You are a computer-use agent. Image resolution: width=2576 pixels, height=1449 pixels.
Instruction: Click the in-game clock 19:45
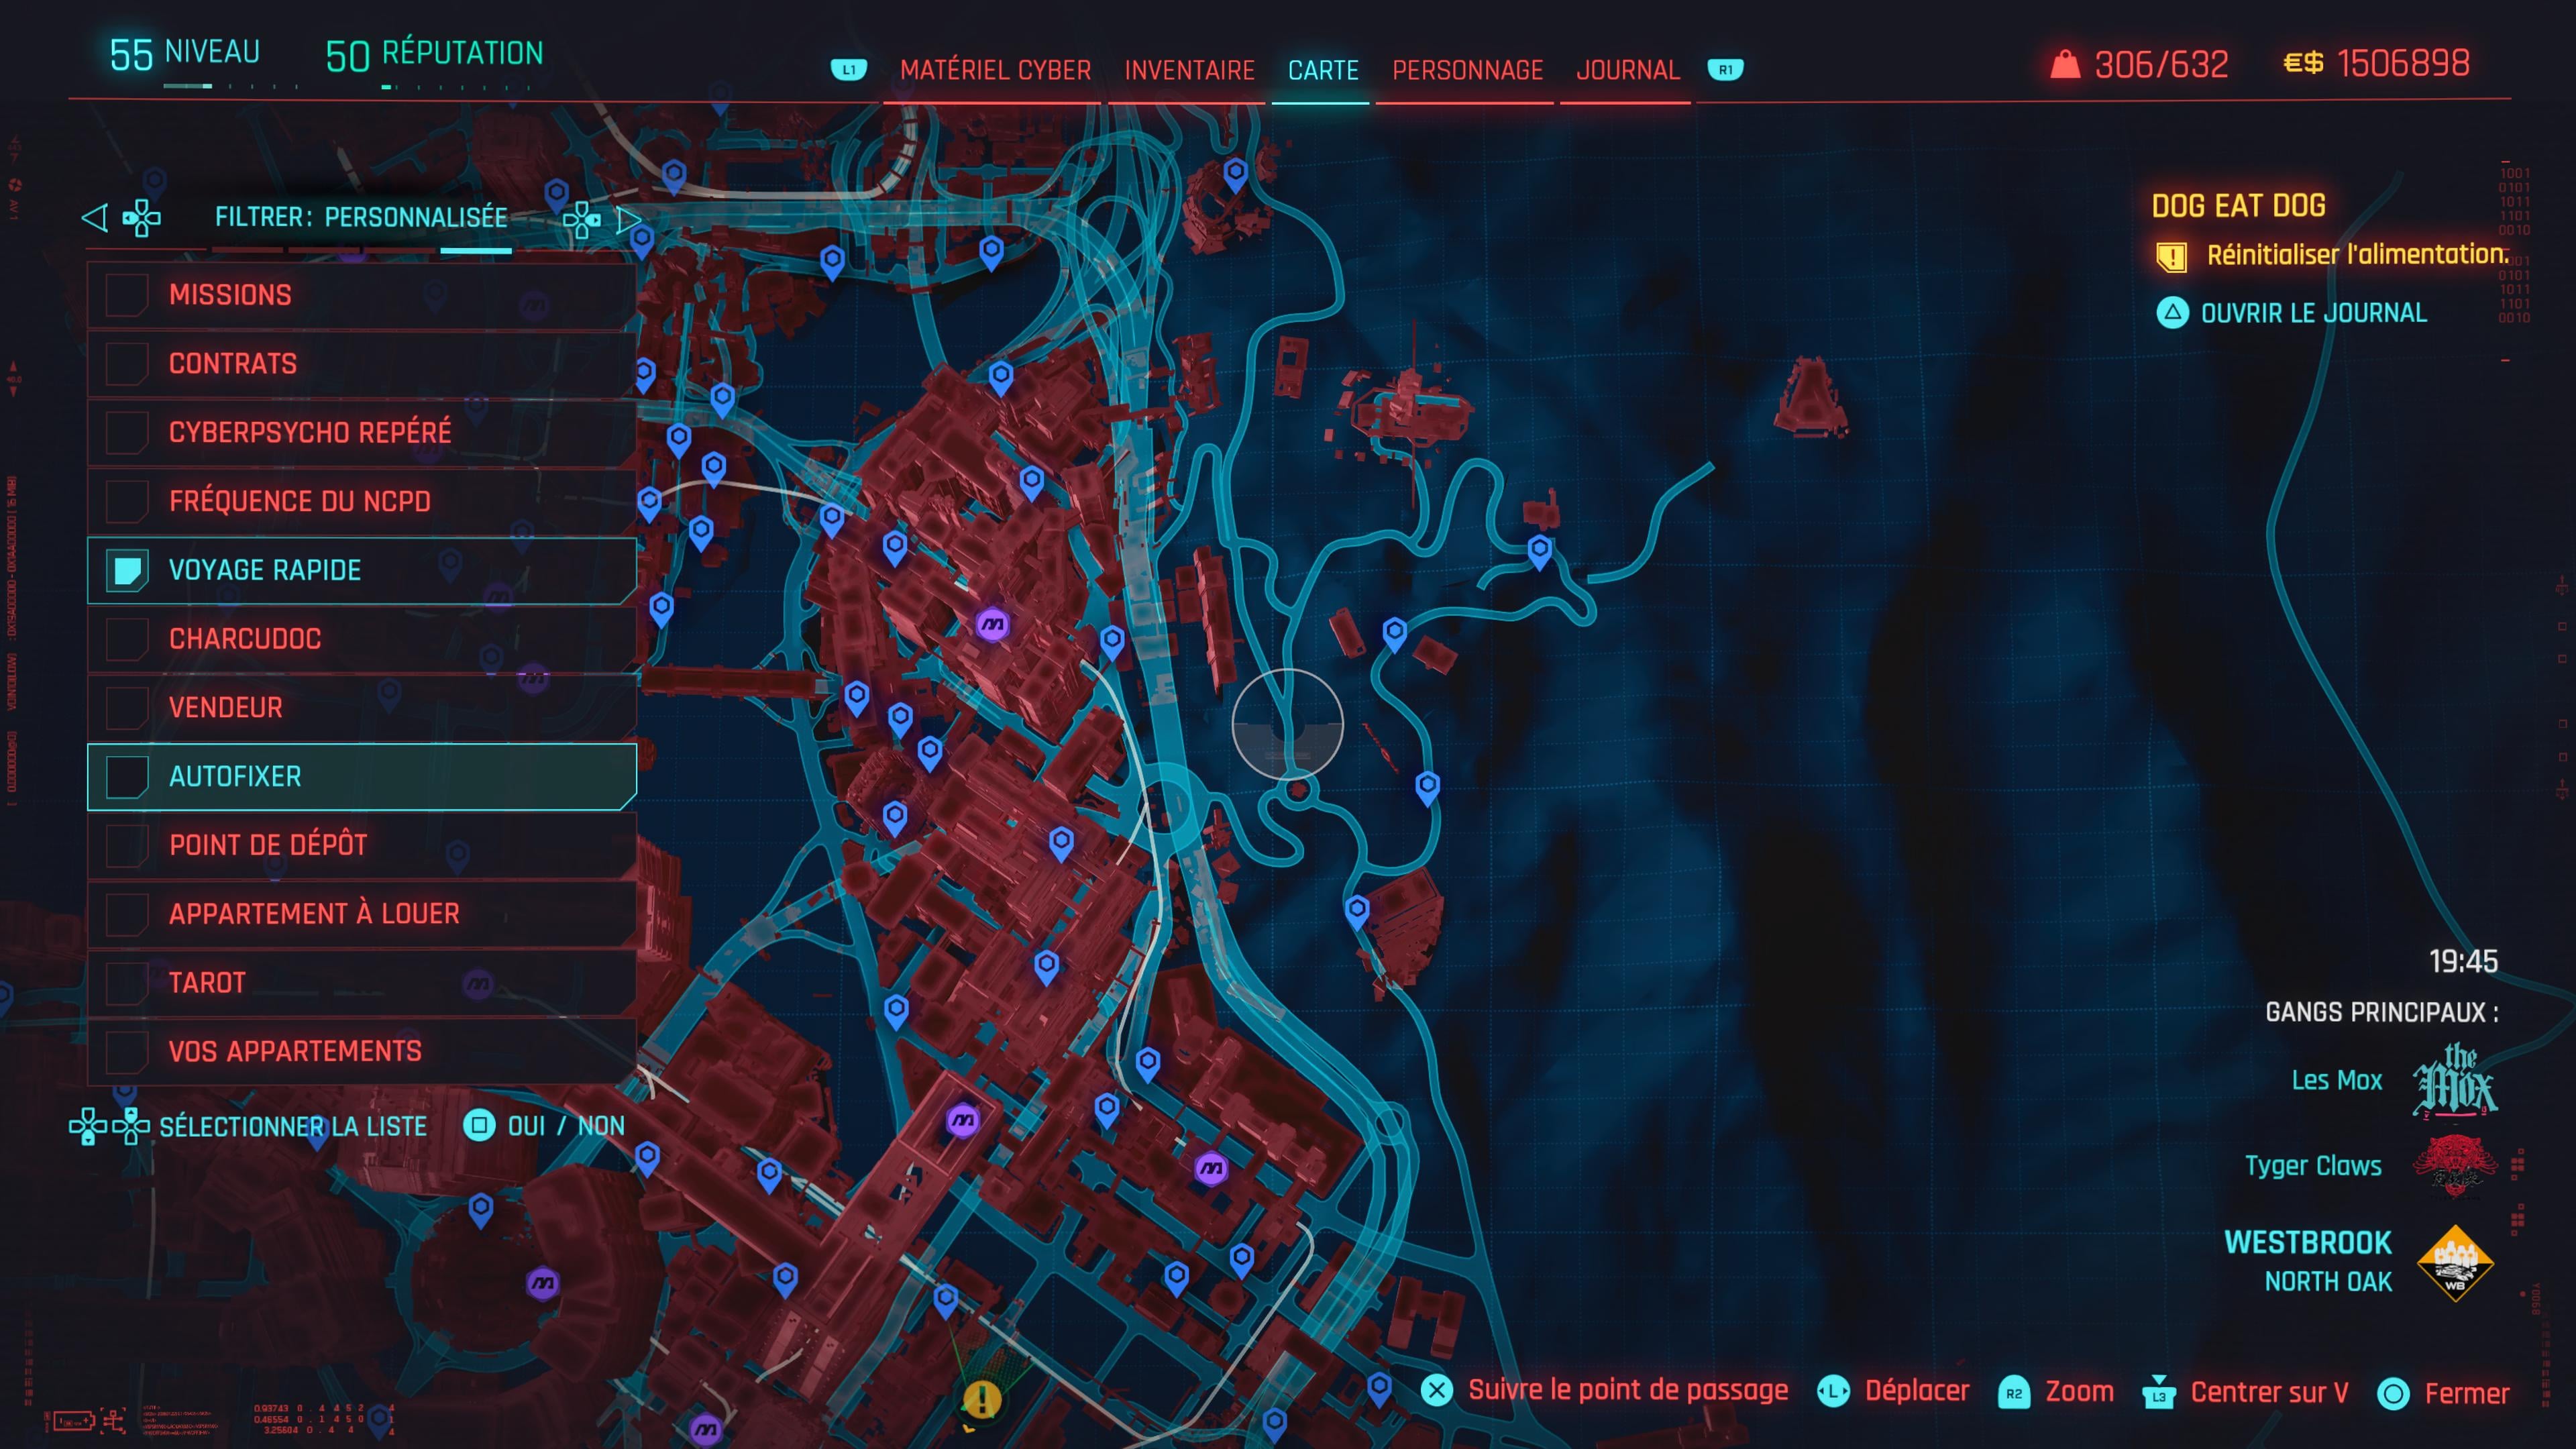(2463, 962)
